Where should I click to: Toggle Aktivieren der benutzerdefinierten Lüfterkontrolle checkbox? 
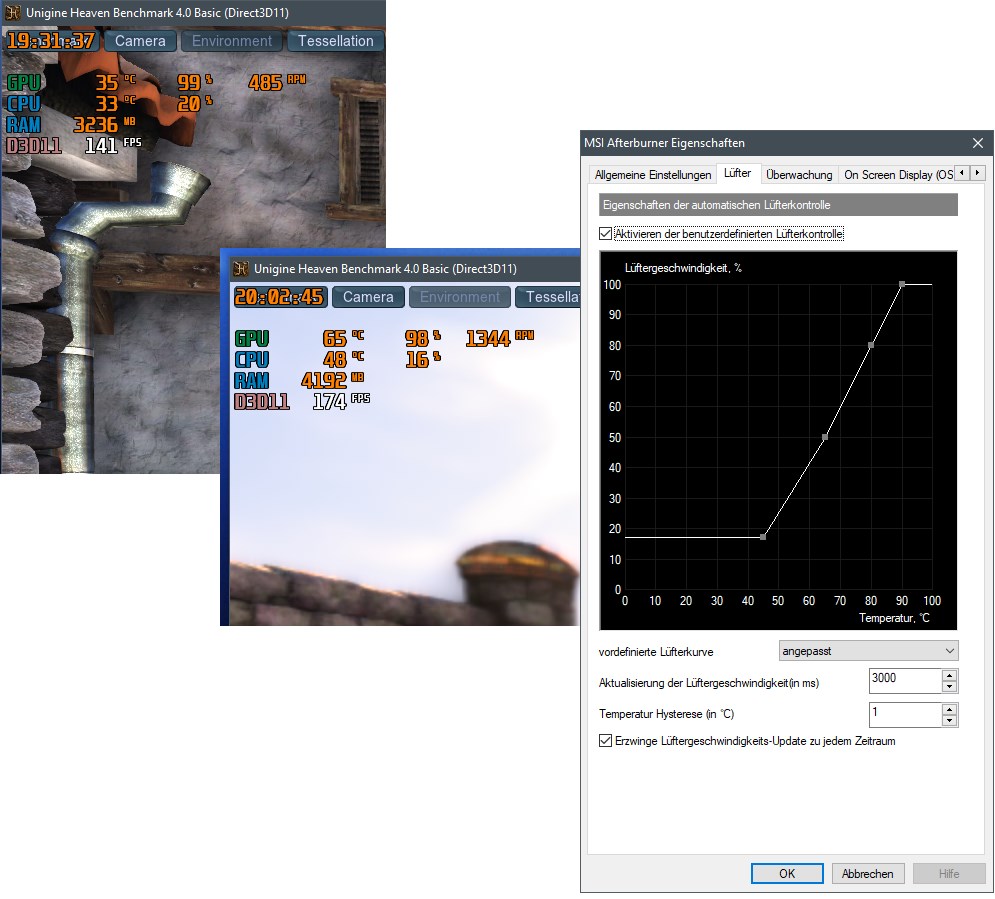pyautogui.click(x=605, y=233)
